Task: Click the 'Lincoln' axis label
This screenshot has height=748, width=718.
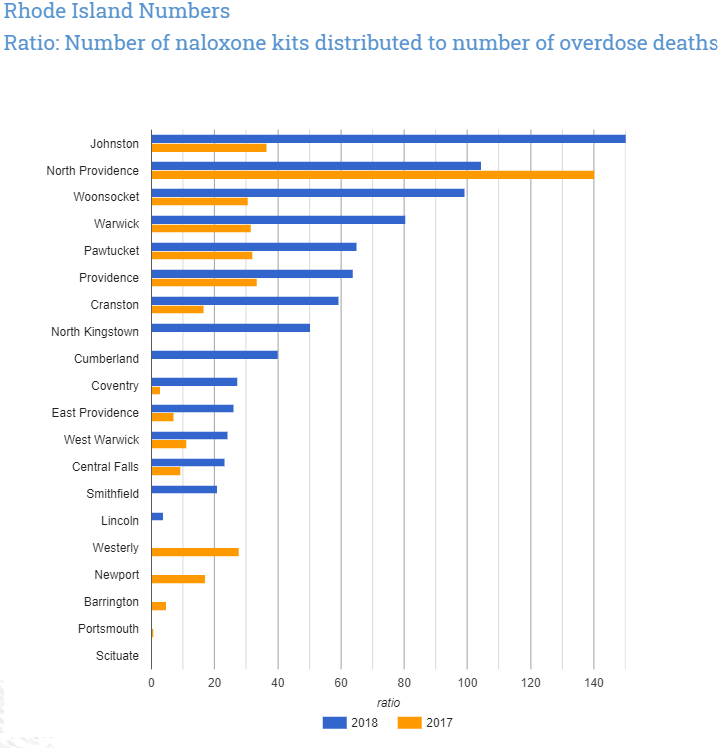Action: pos(120,521)
